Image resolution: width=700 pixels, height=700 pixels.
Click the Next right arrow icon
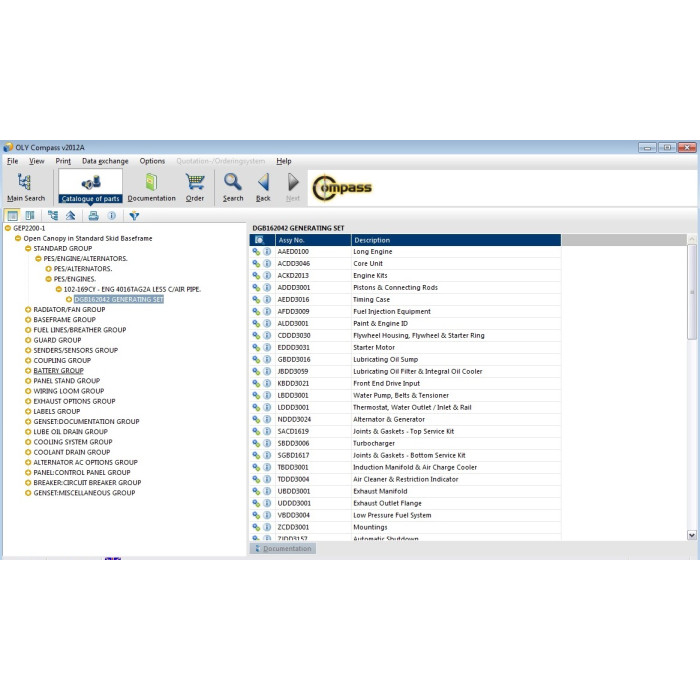(293, 188)
